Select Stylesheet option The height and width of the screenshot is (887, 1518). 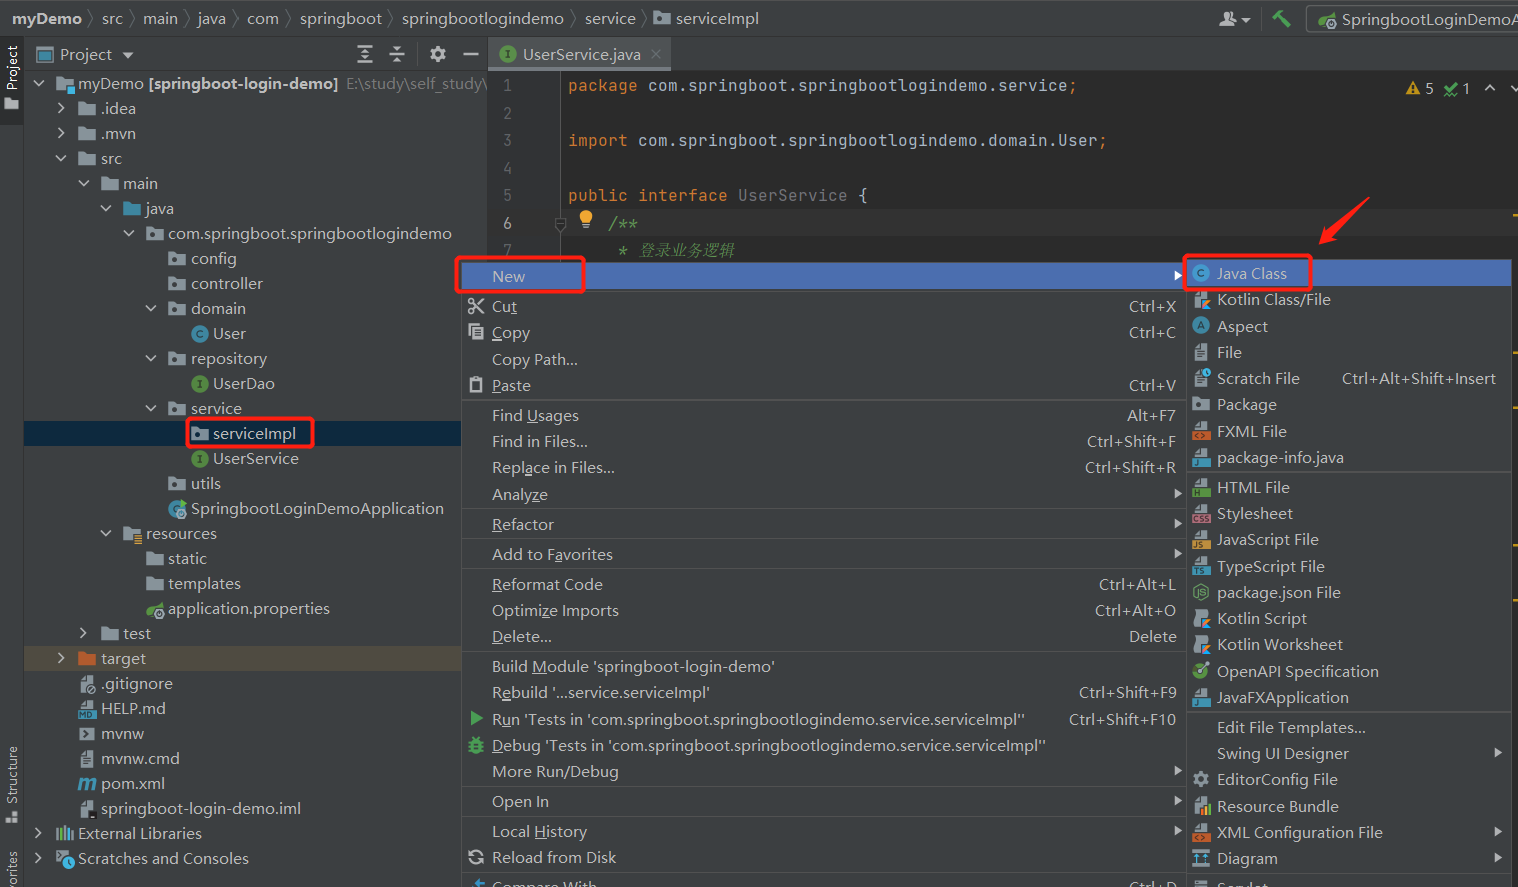coord(1348,513)
